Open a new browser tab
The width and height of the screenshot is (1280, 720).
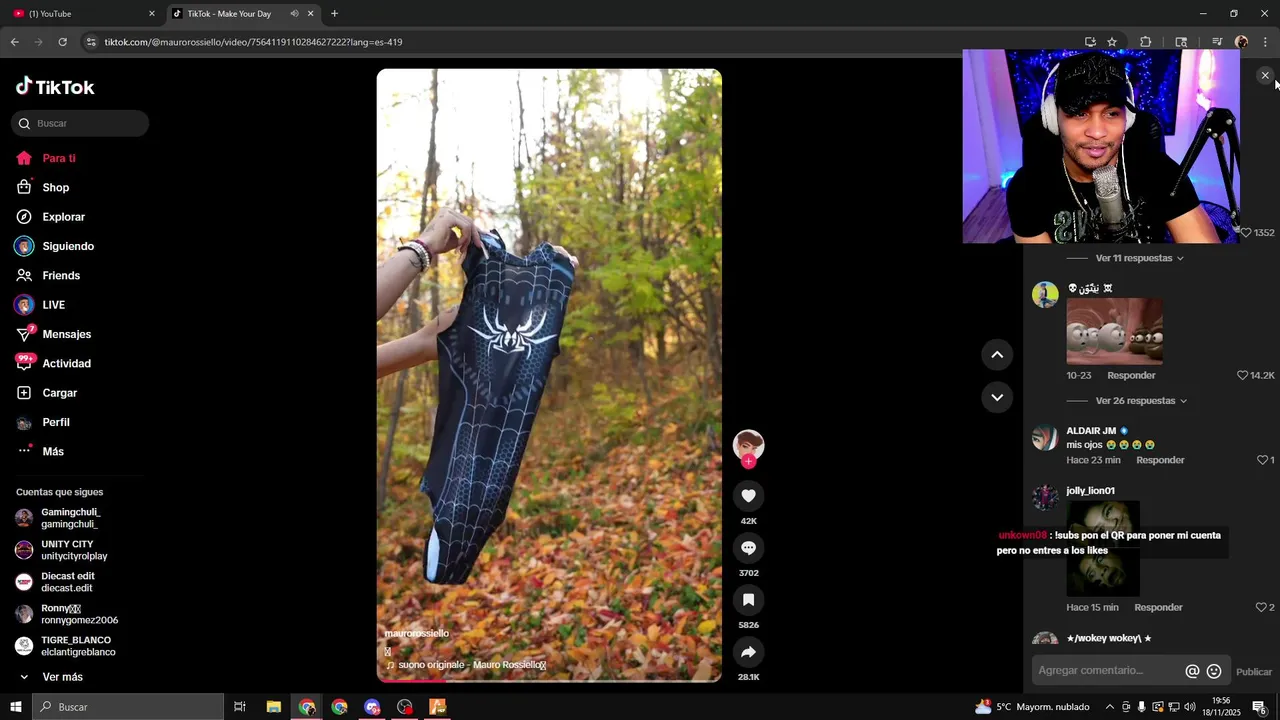click(x=334, y=14)
